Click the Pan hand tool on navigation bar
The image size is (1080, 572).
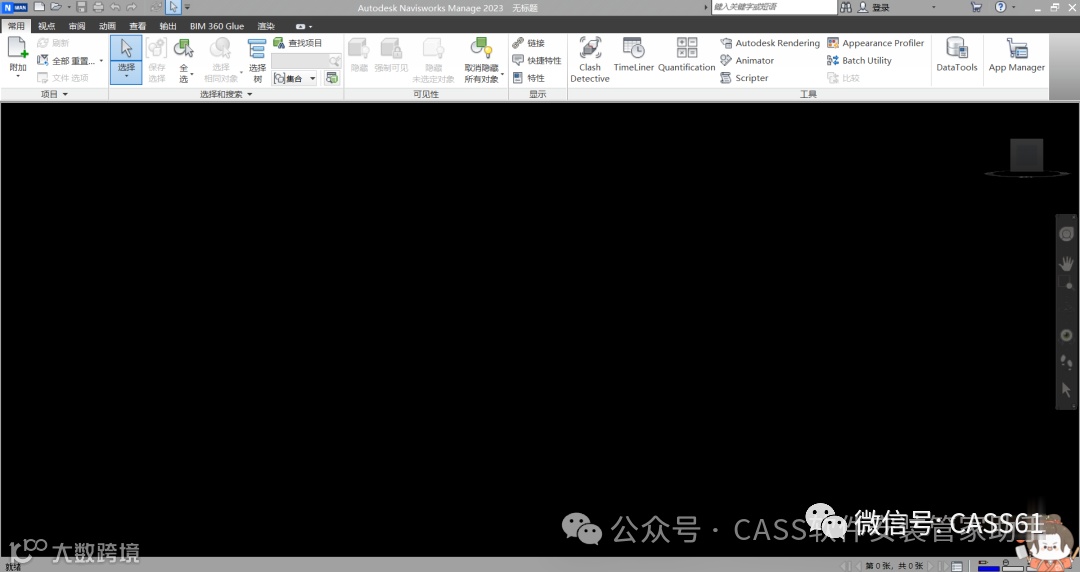[x=1066, y=263]
